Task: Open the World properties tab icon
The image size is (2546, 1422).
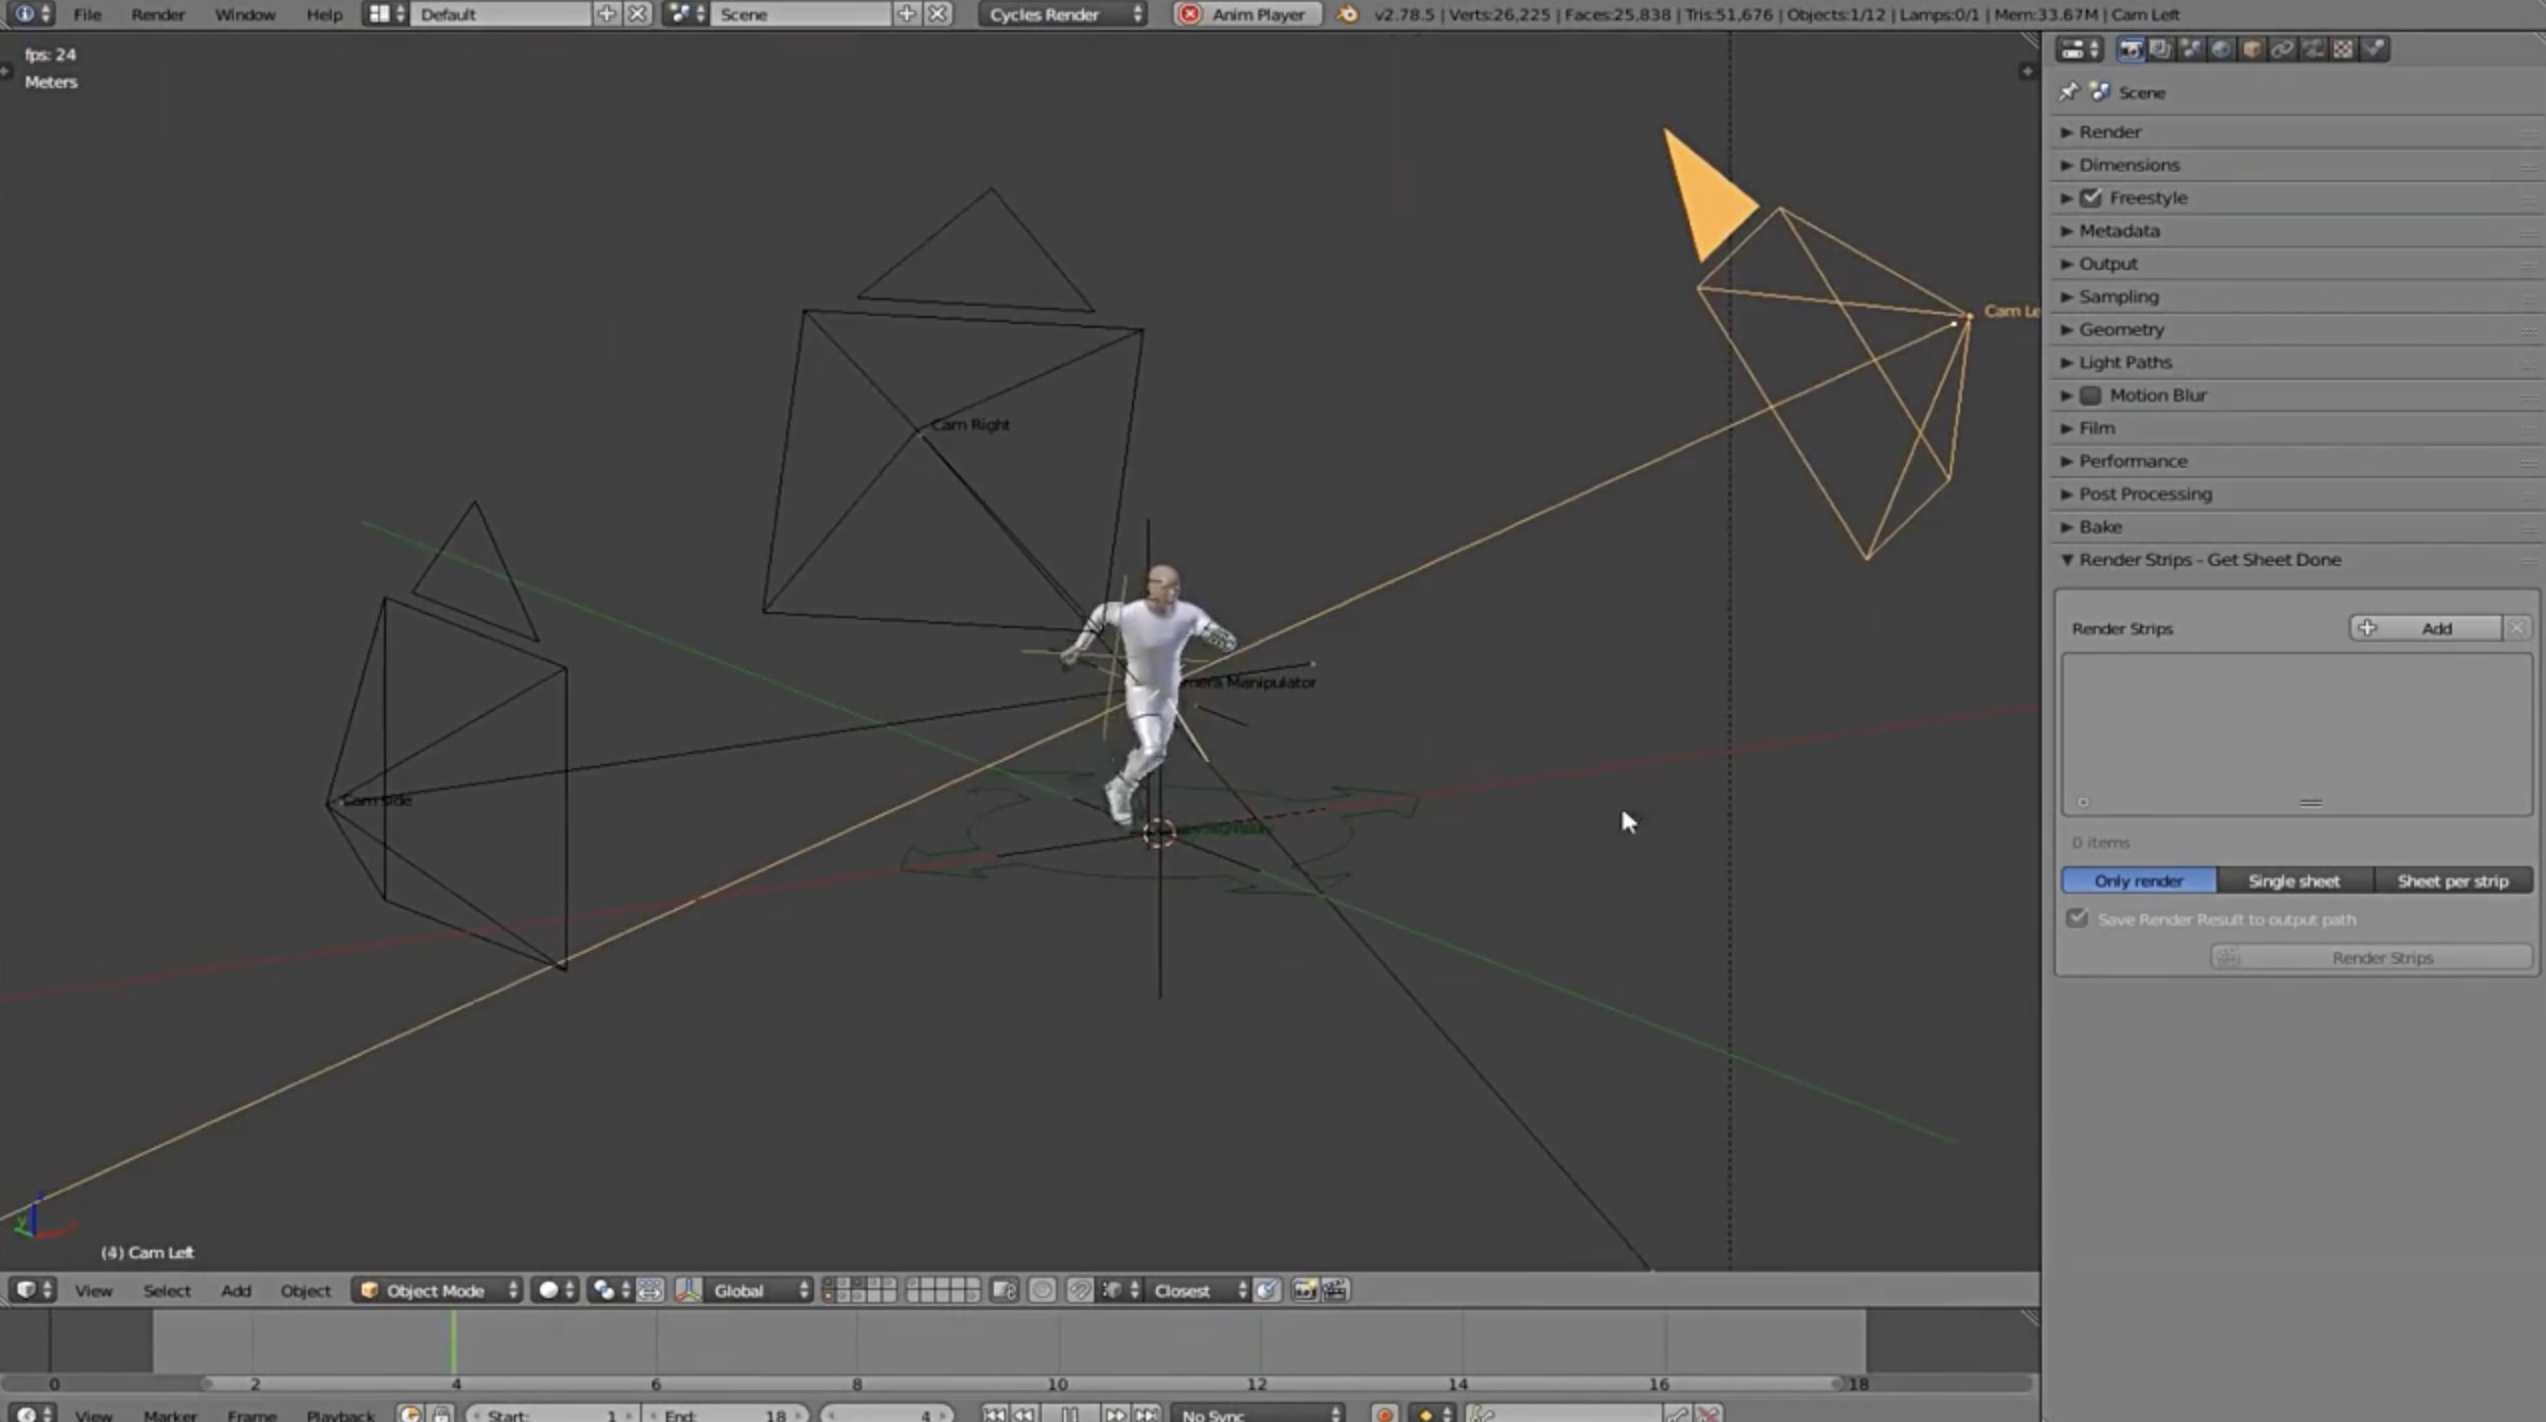Action: pyautogui.click(x=2220, y=49)
